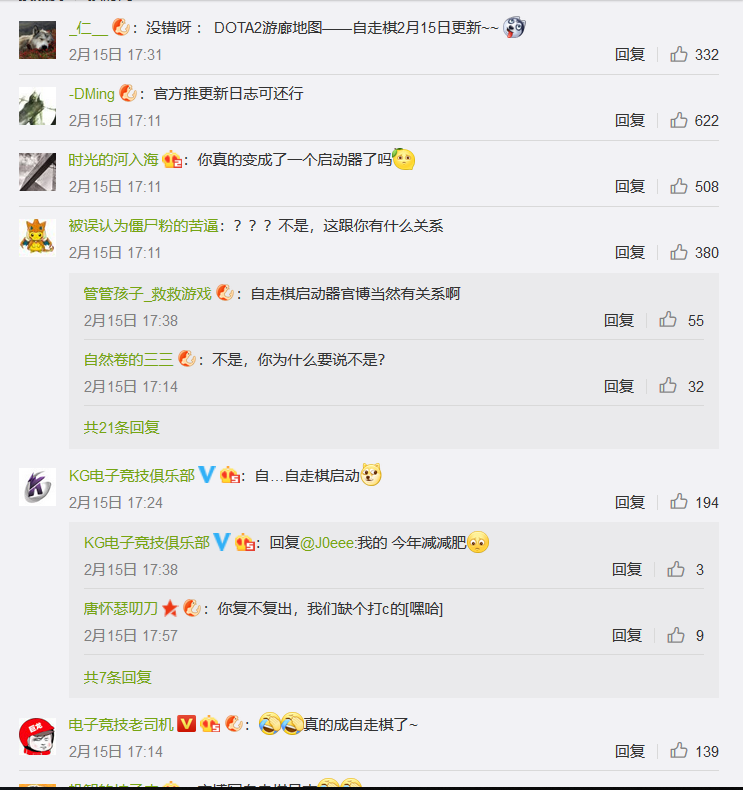Like 管管孩子_救救游戏's reply
743x790 pixels.
coord(668,319)
